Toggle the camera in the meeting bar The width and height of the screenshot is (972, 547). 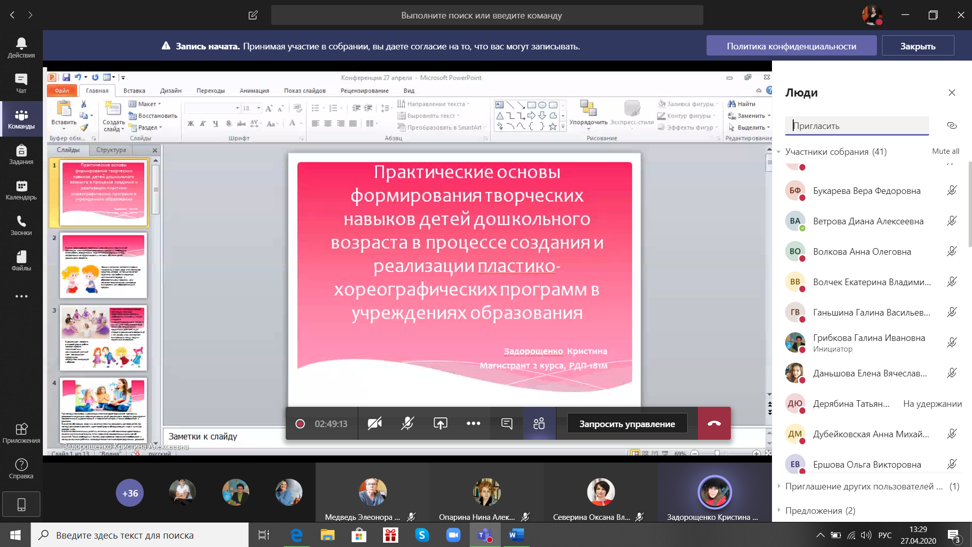(x=375, y=424)
